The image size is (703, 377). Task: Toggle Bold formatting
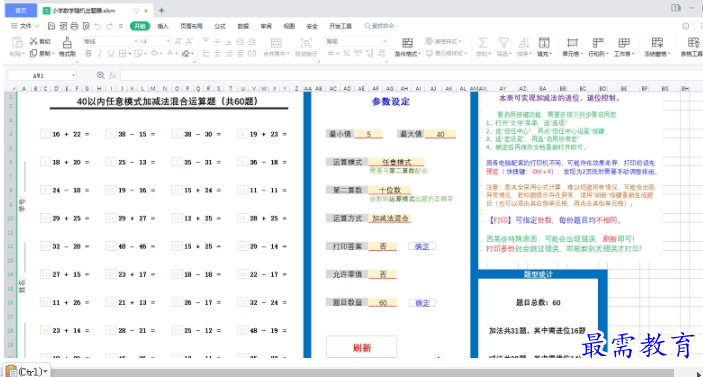(88, 53)
